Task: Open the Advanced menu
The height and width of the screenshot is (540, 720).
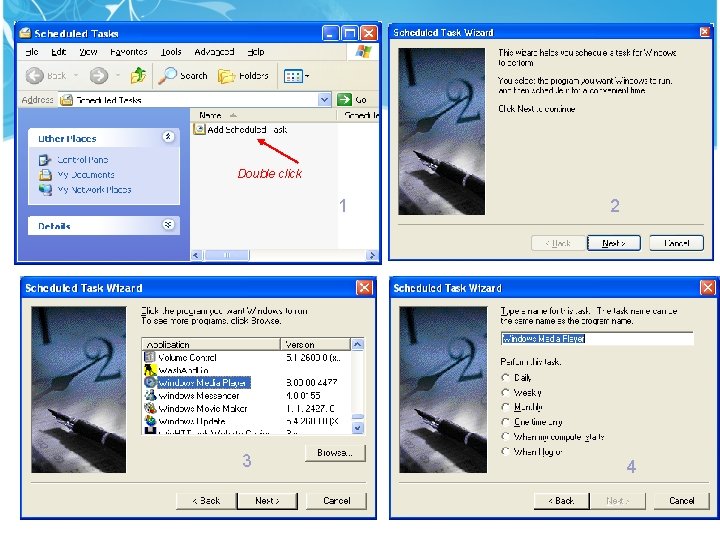Action: pos(214,52)
